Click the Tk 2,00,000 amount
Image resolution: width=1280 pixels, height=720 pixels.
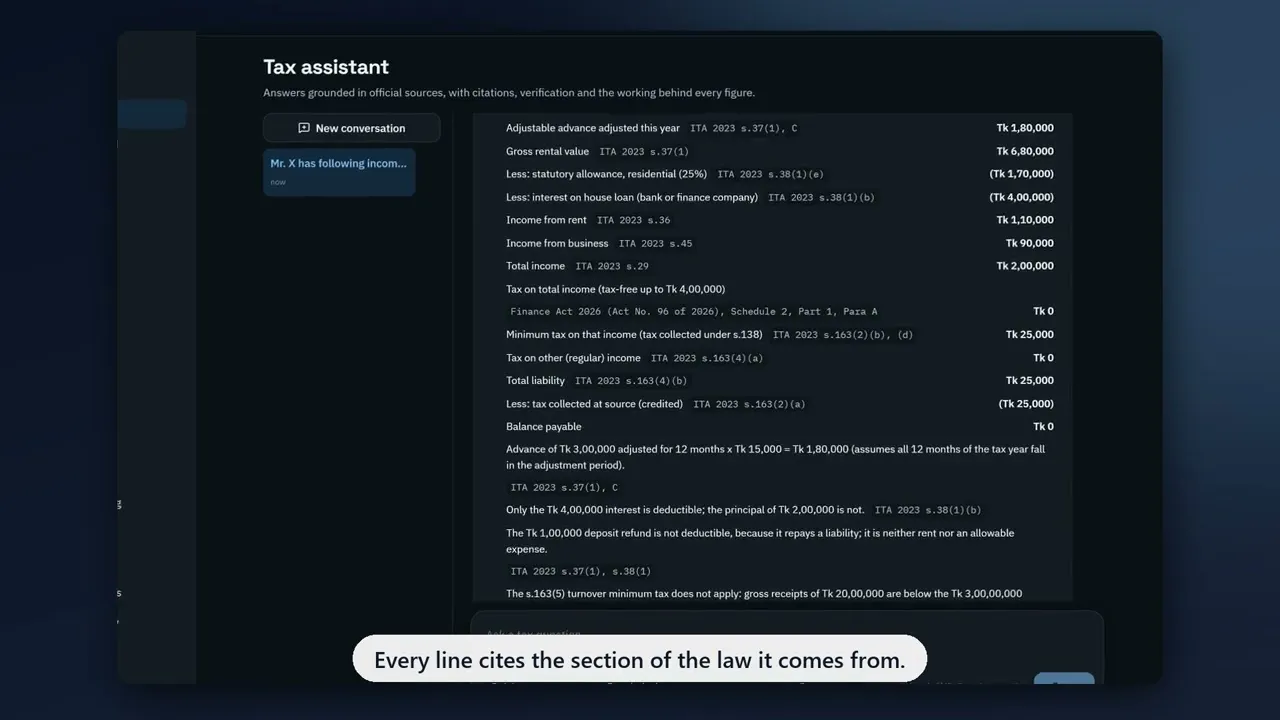(x=1025, y=266)
